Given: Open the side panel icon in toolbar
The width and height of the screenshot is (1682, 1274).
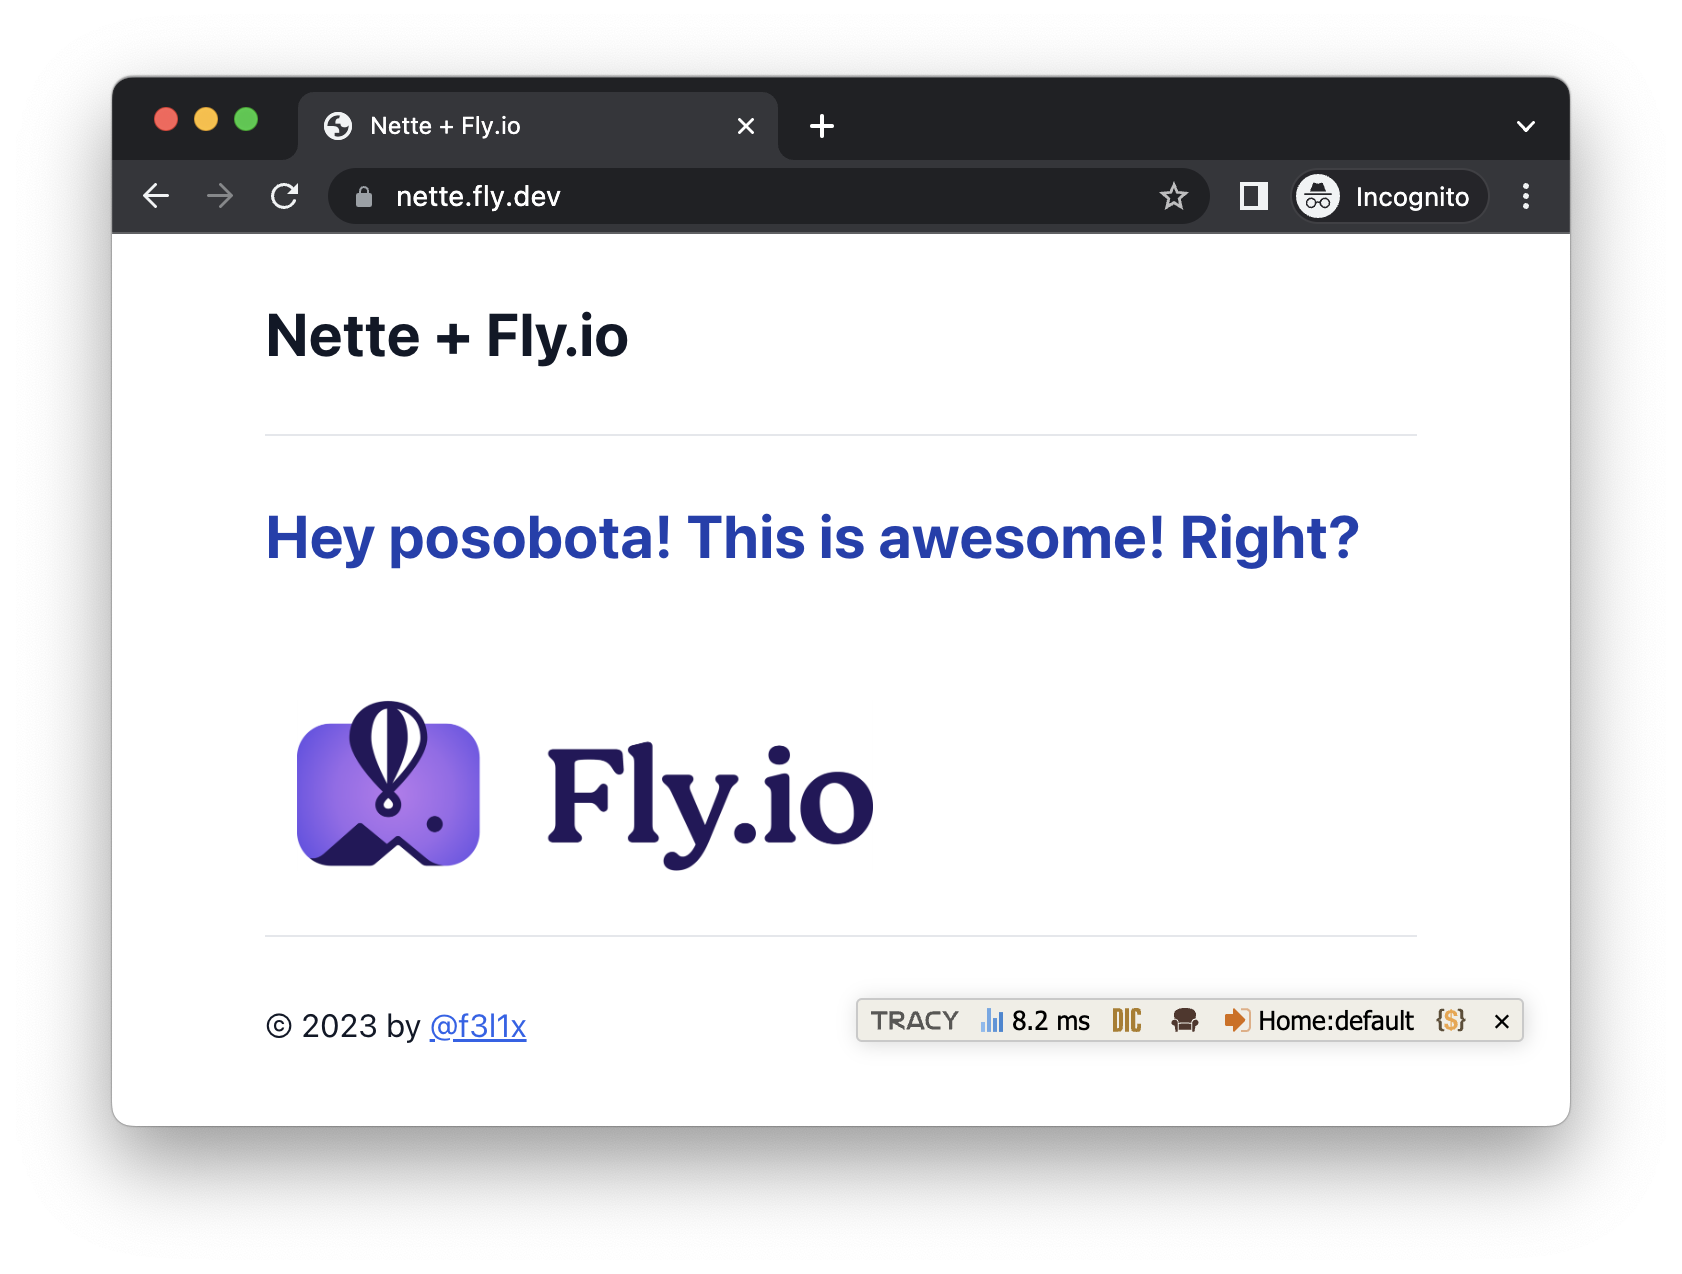Looking at the screenshot, I should point(1253,196).
